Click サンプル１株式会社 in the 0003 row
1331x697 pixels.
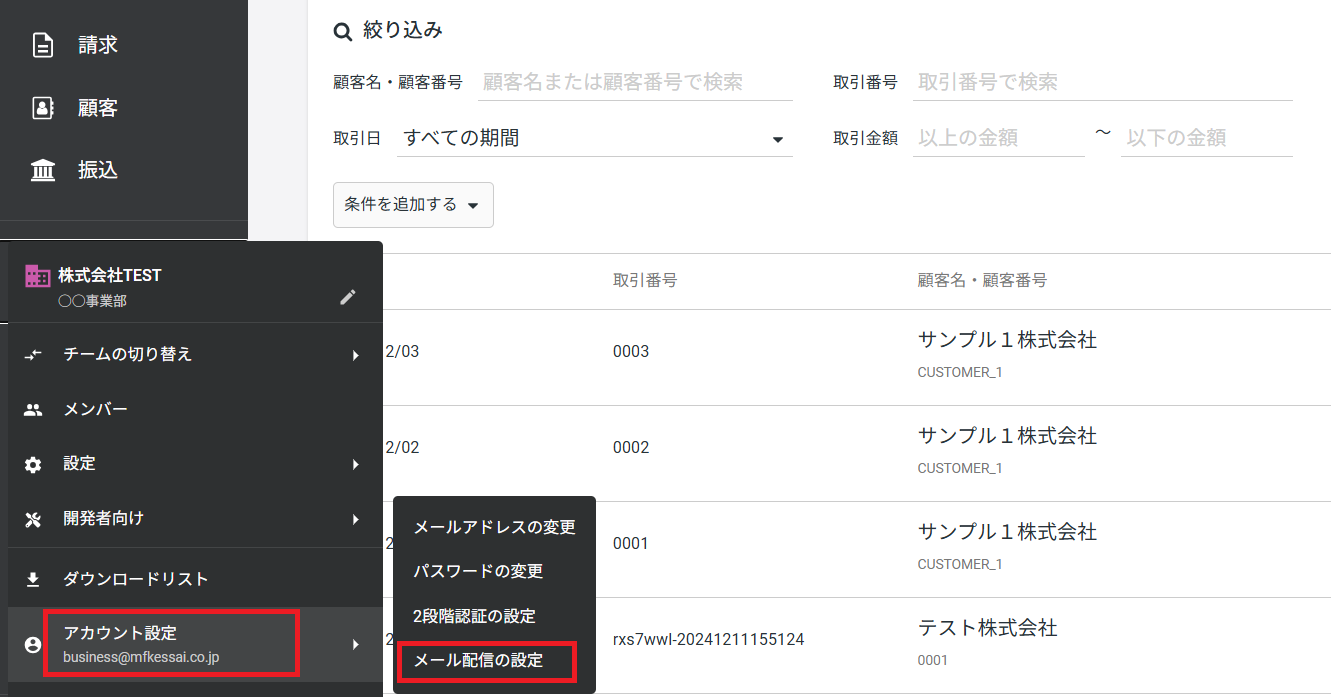point(1007,341)
